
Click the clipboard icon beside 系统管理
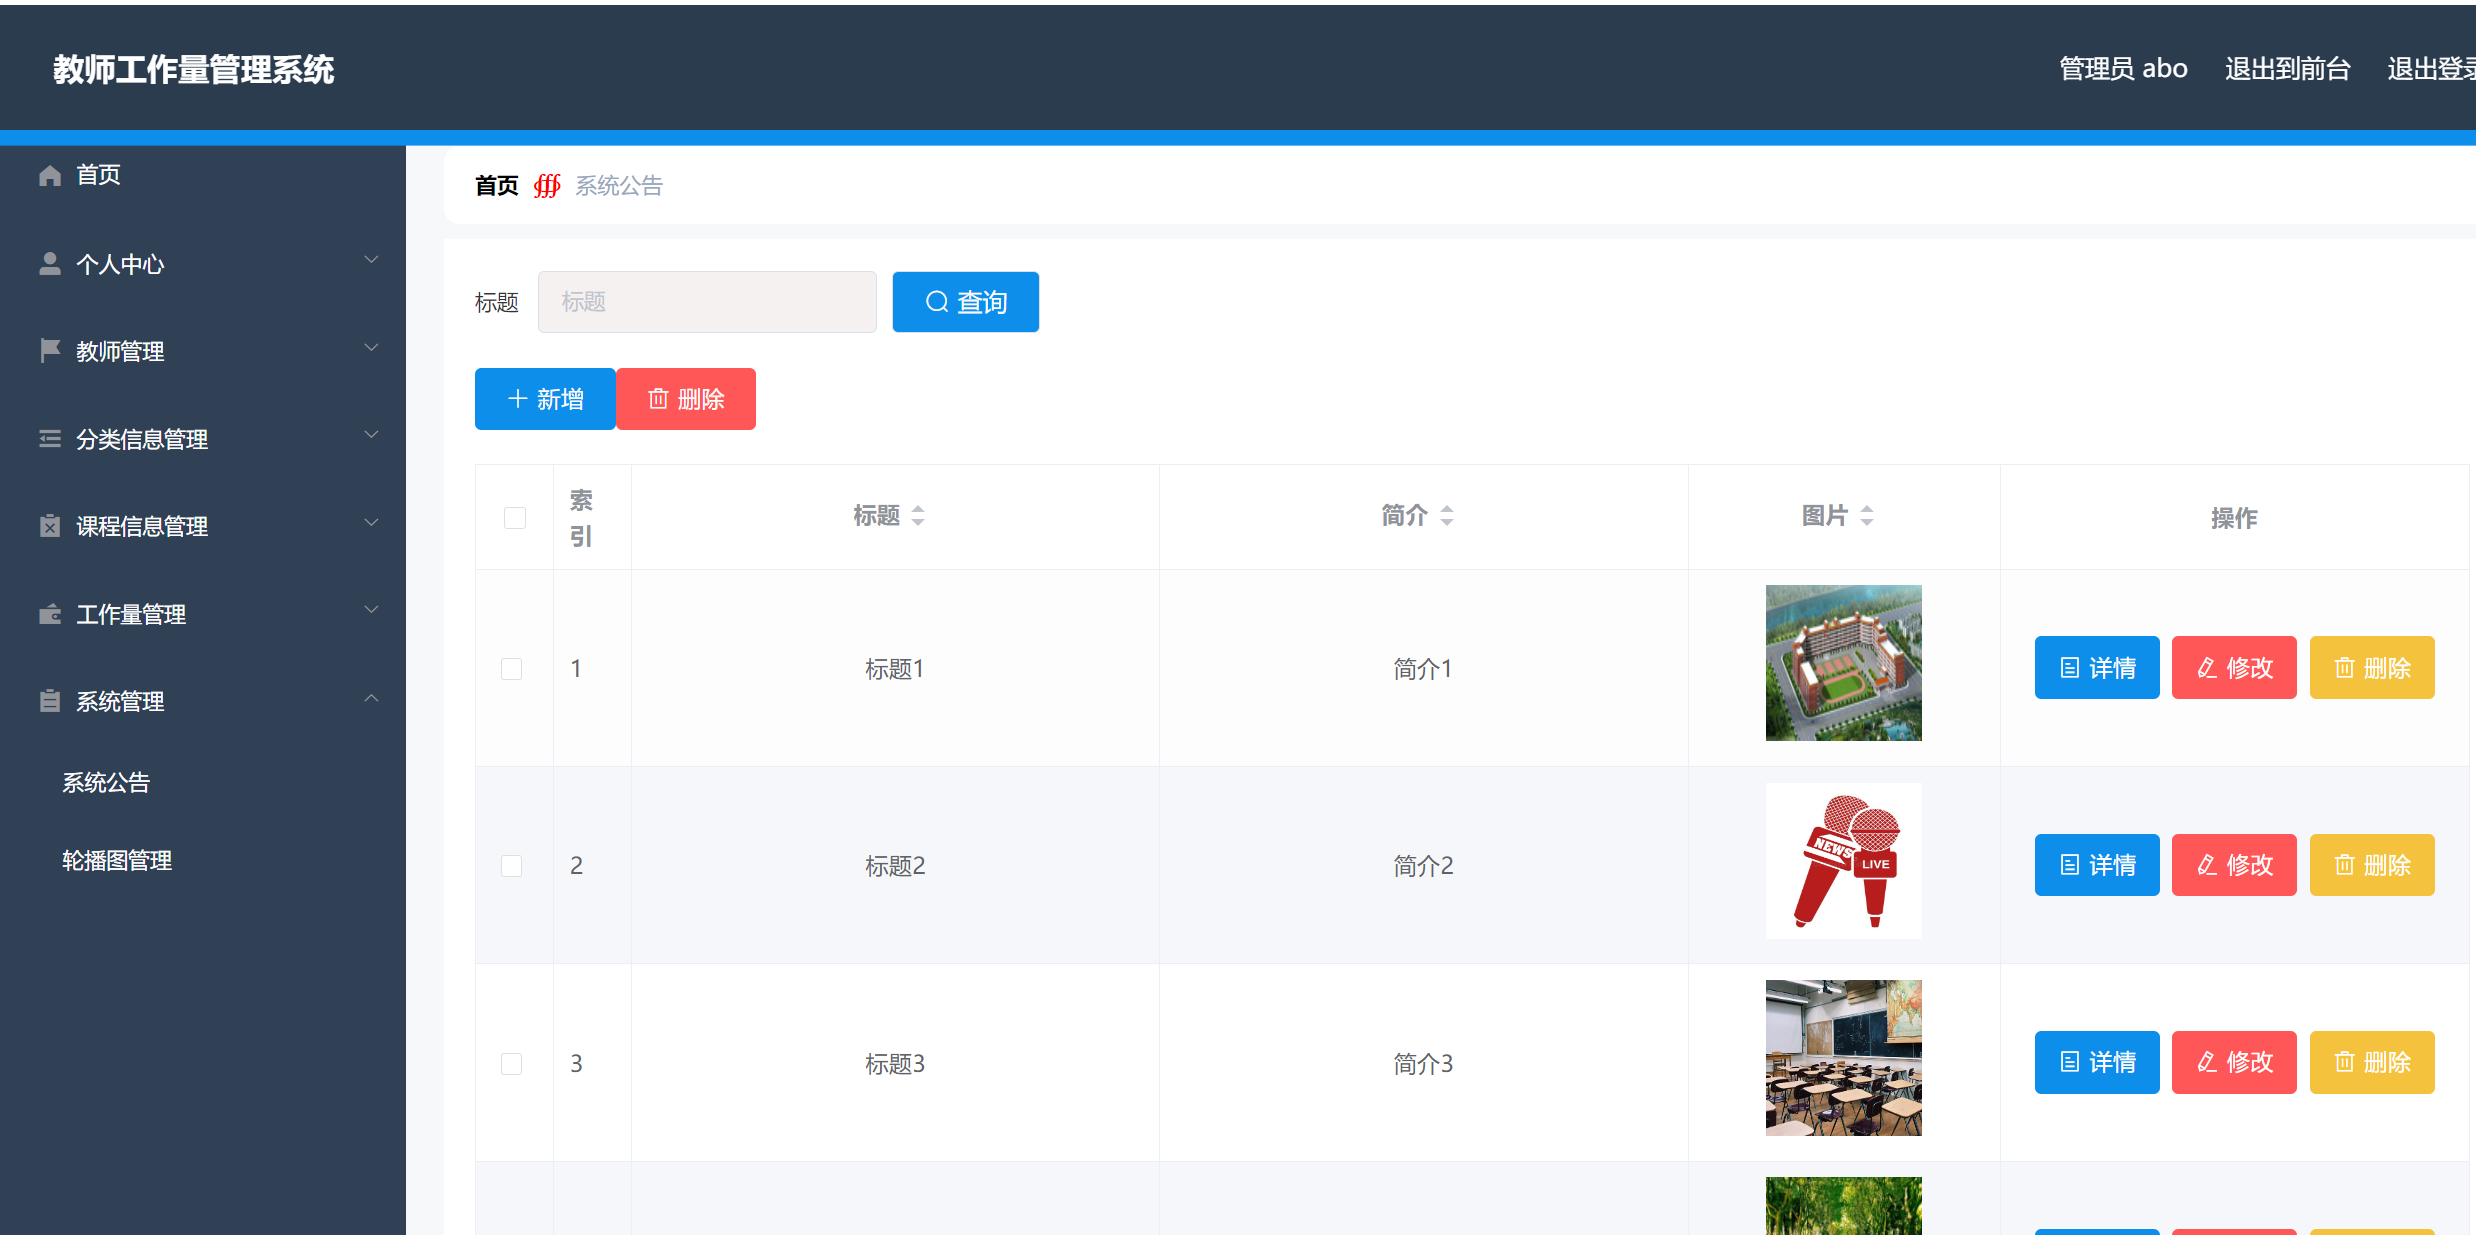tap(50, 701)
